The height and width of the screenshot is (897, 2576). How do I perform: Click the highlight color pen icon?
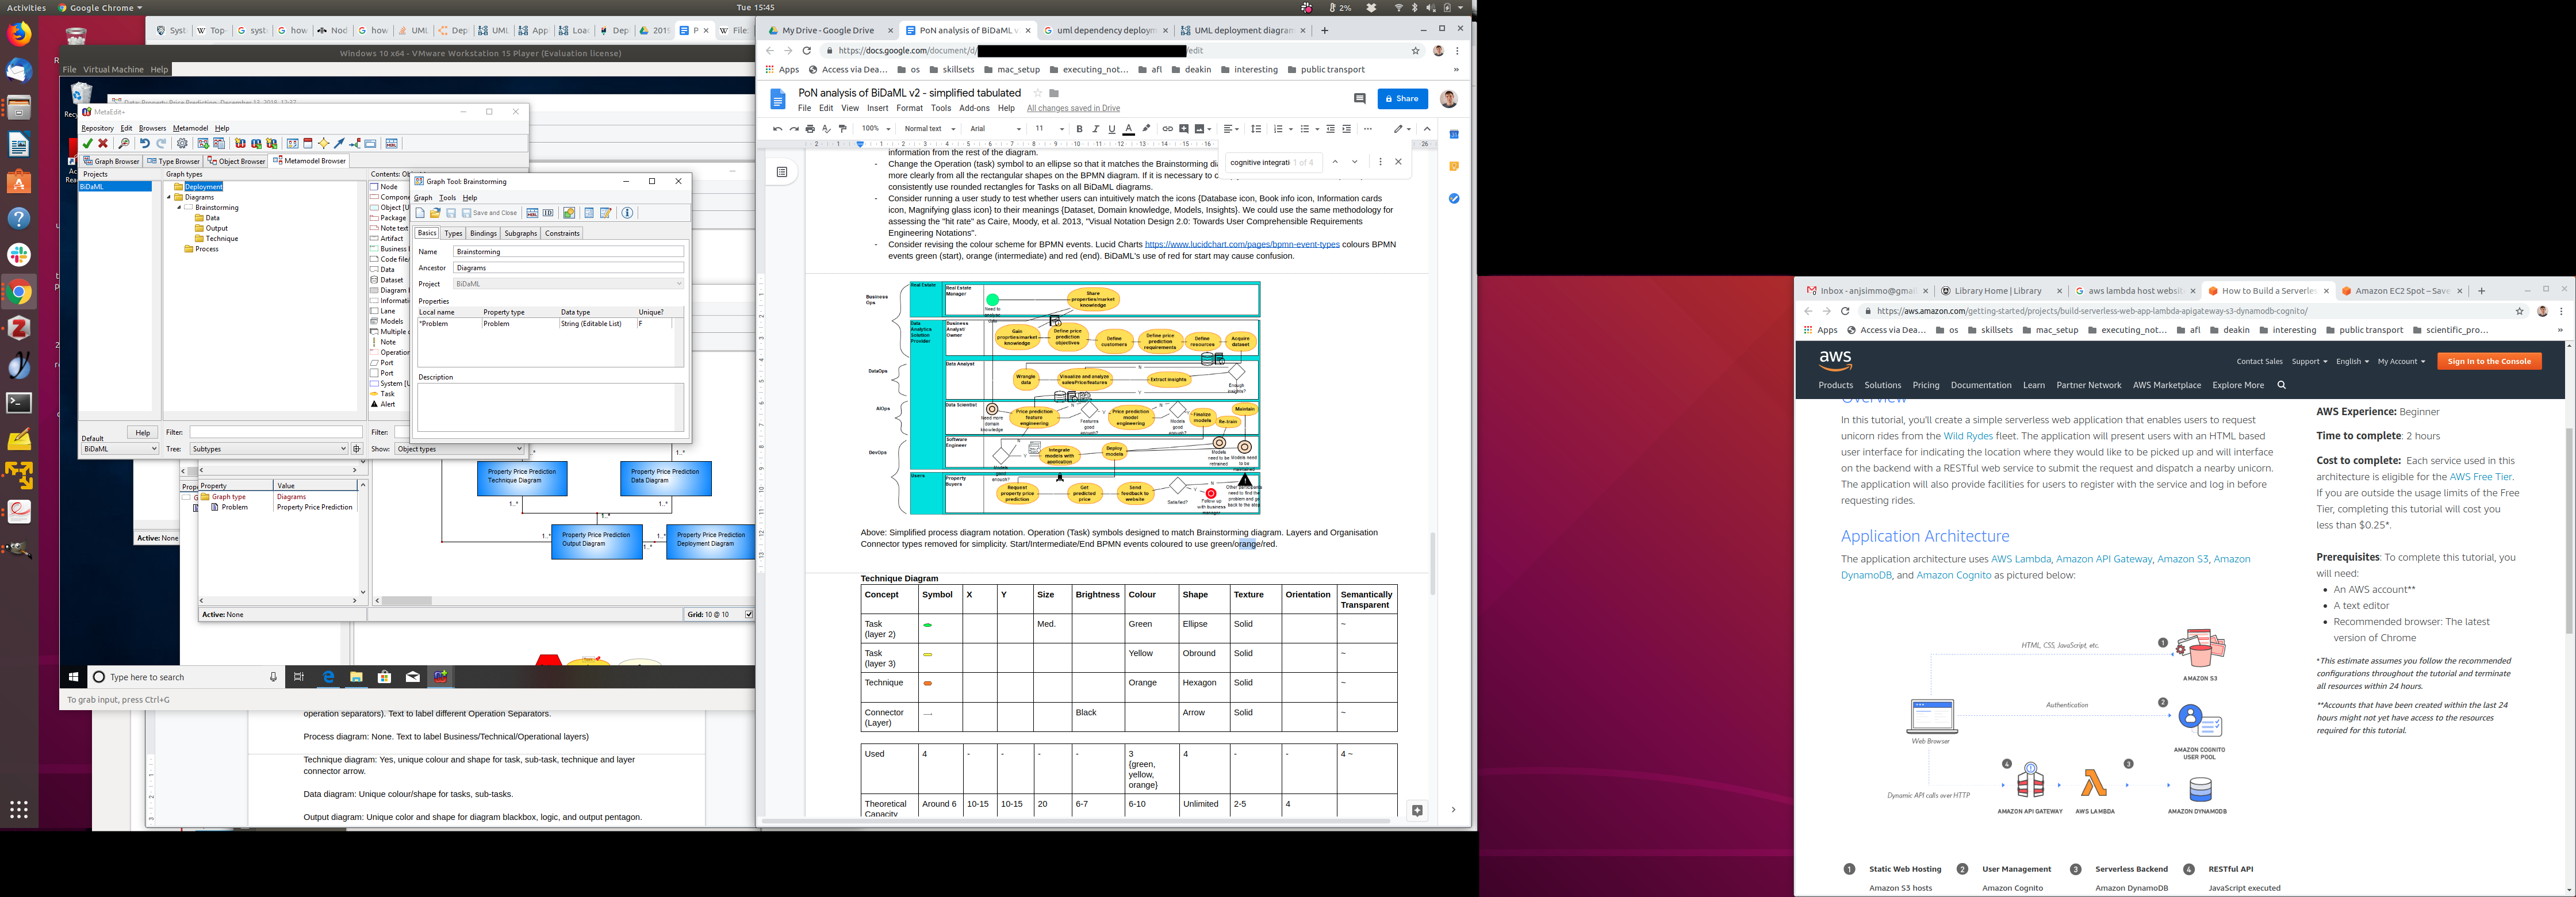pyautogui.click(x=1146, y=129)
